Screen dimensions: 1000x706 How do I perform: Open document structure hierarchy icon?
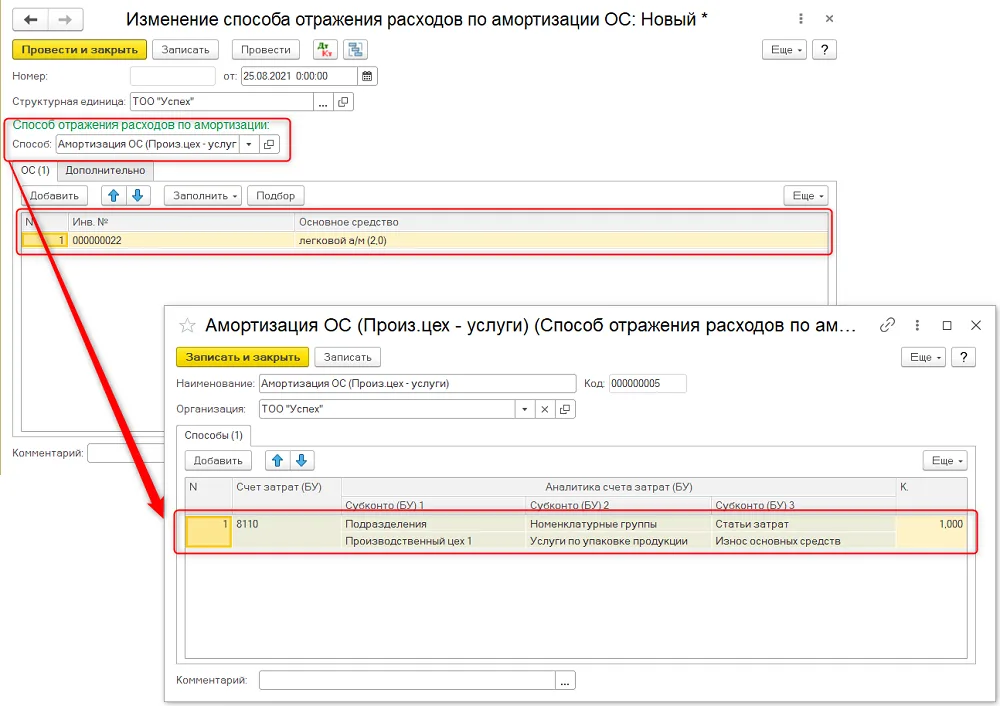355,50
